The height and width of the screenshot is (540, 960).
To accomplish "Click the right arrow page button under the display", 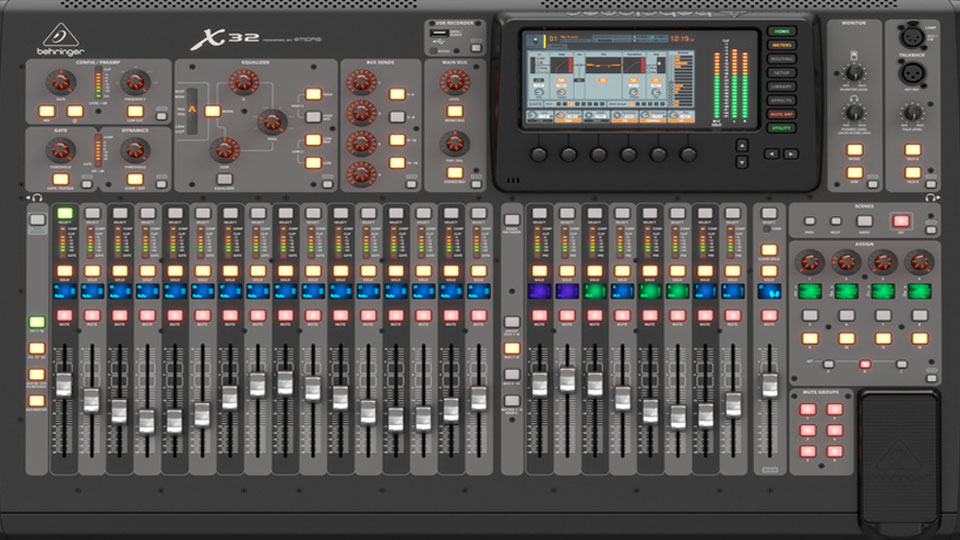I will [790, 154].
